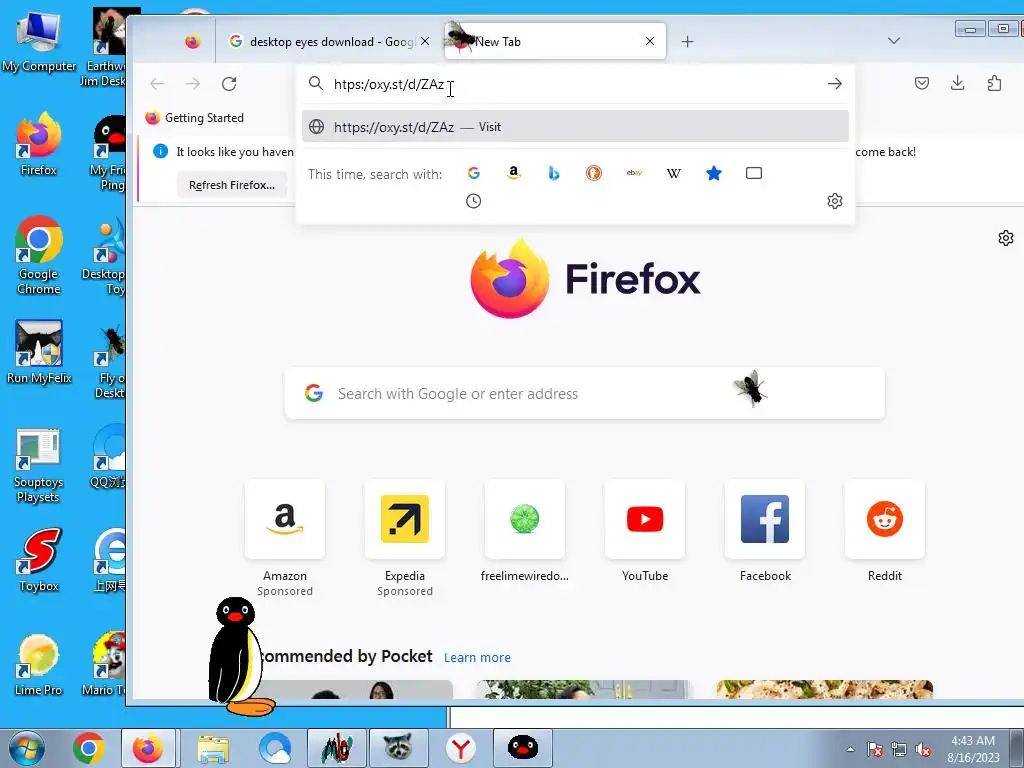Open the Downloads toolbar icon
The width and height of the screenshot is (1024, 768).
tap(957, 83)
